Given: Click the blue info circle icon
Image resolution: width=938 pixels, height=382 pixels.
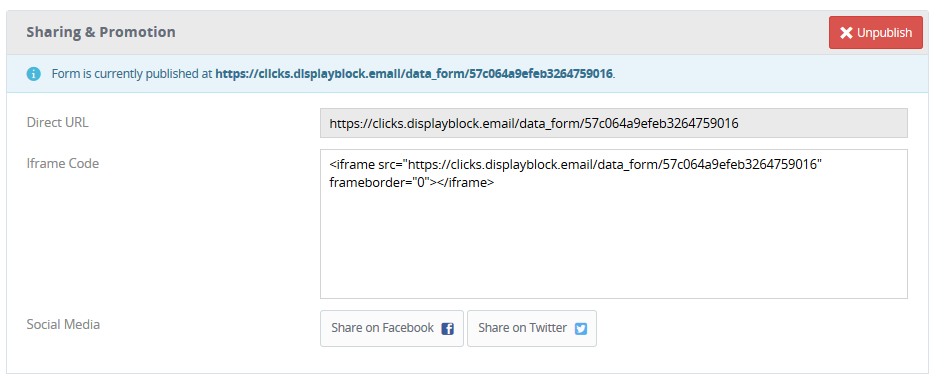Looking at the screenshot, I should (34, 74).
